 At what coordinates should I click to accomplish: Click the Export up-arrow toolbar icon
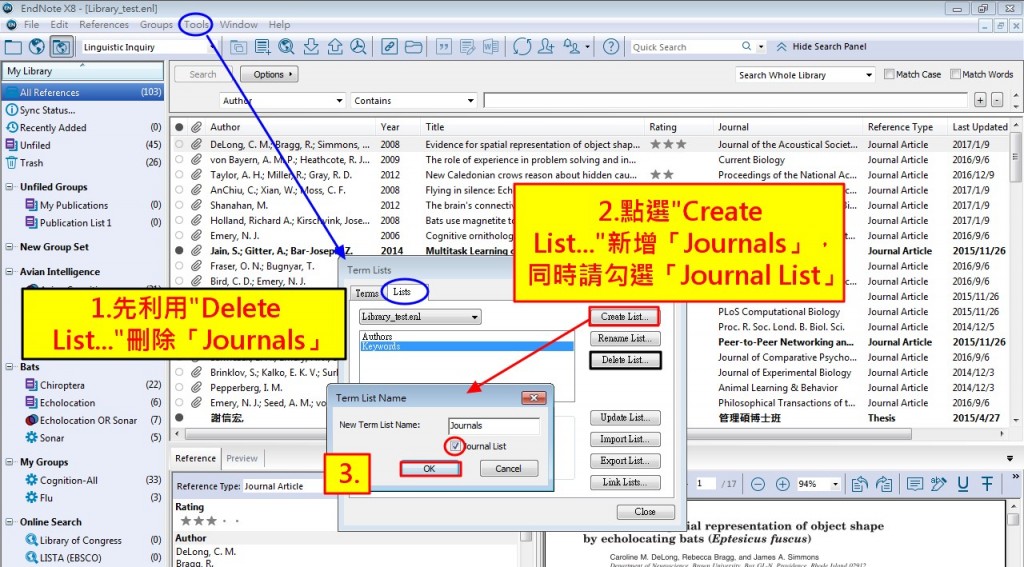tap(334, 47)
